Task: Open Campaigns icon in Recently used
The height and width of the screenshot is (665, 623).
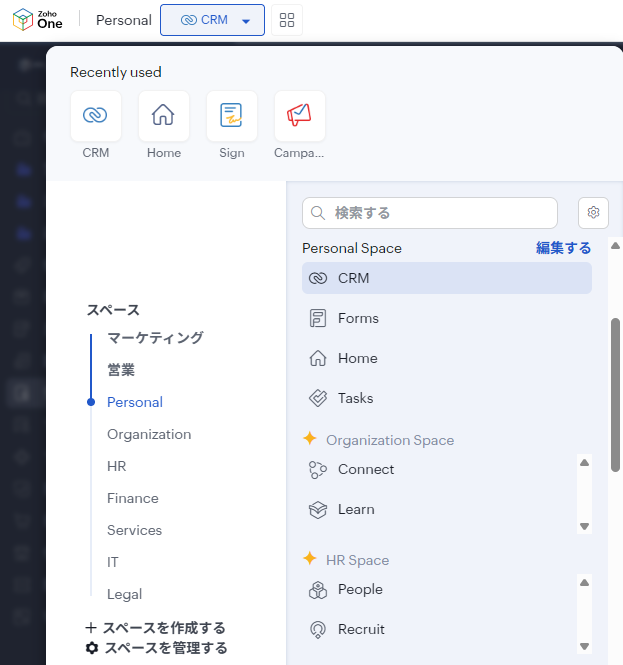Action: (x=299, y=117)
